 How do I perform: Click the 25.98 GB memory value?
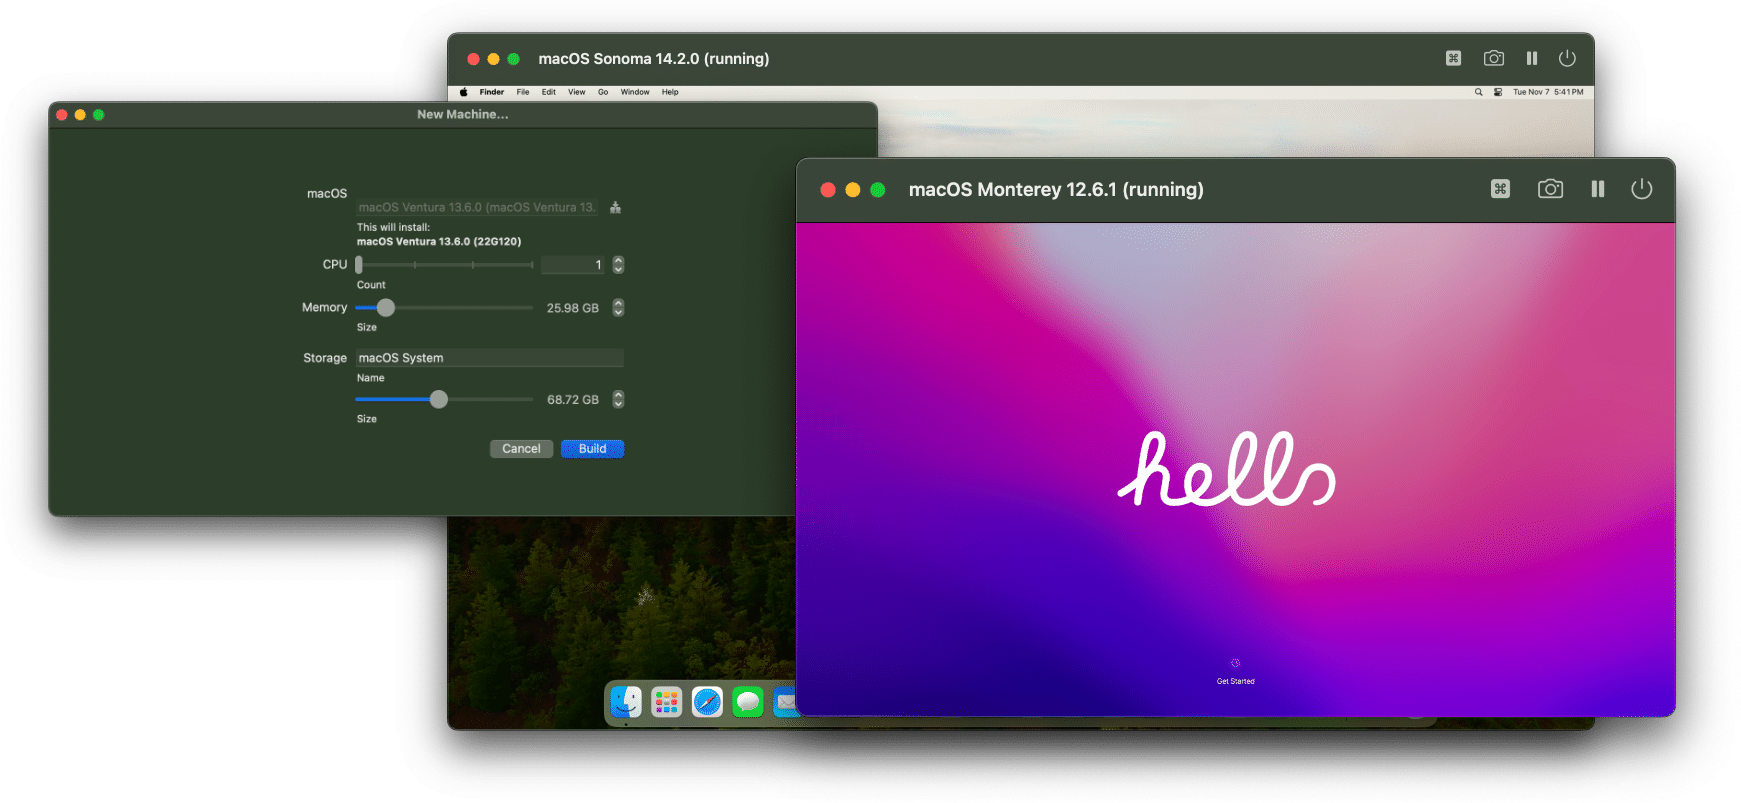coord(573,308)
